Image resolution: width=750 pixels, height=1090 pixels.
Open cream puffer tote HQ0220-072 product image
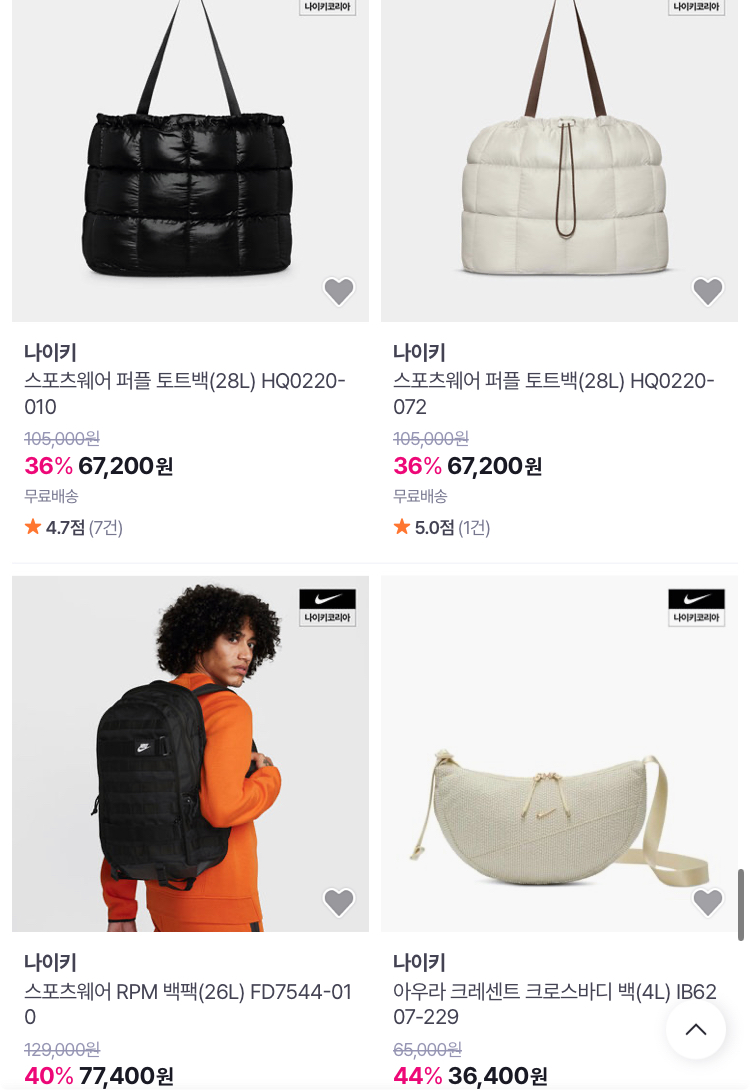tap(560, 161)
